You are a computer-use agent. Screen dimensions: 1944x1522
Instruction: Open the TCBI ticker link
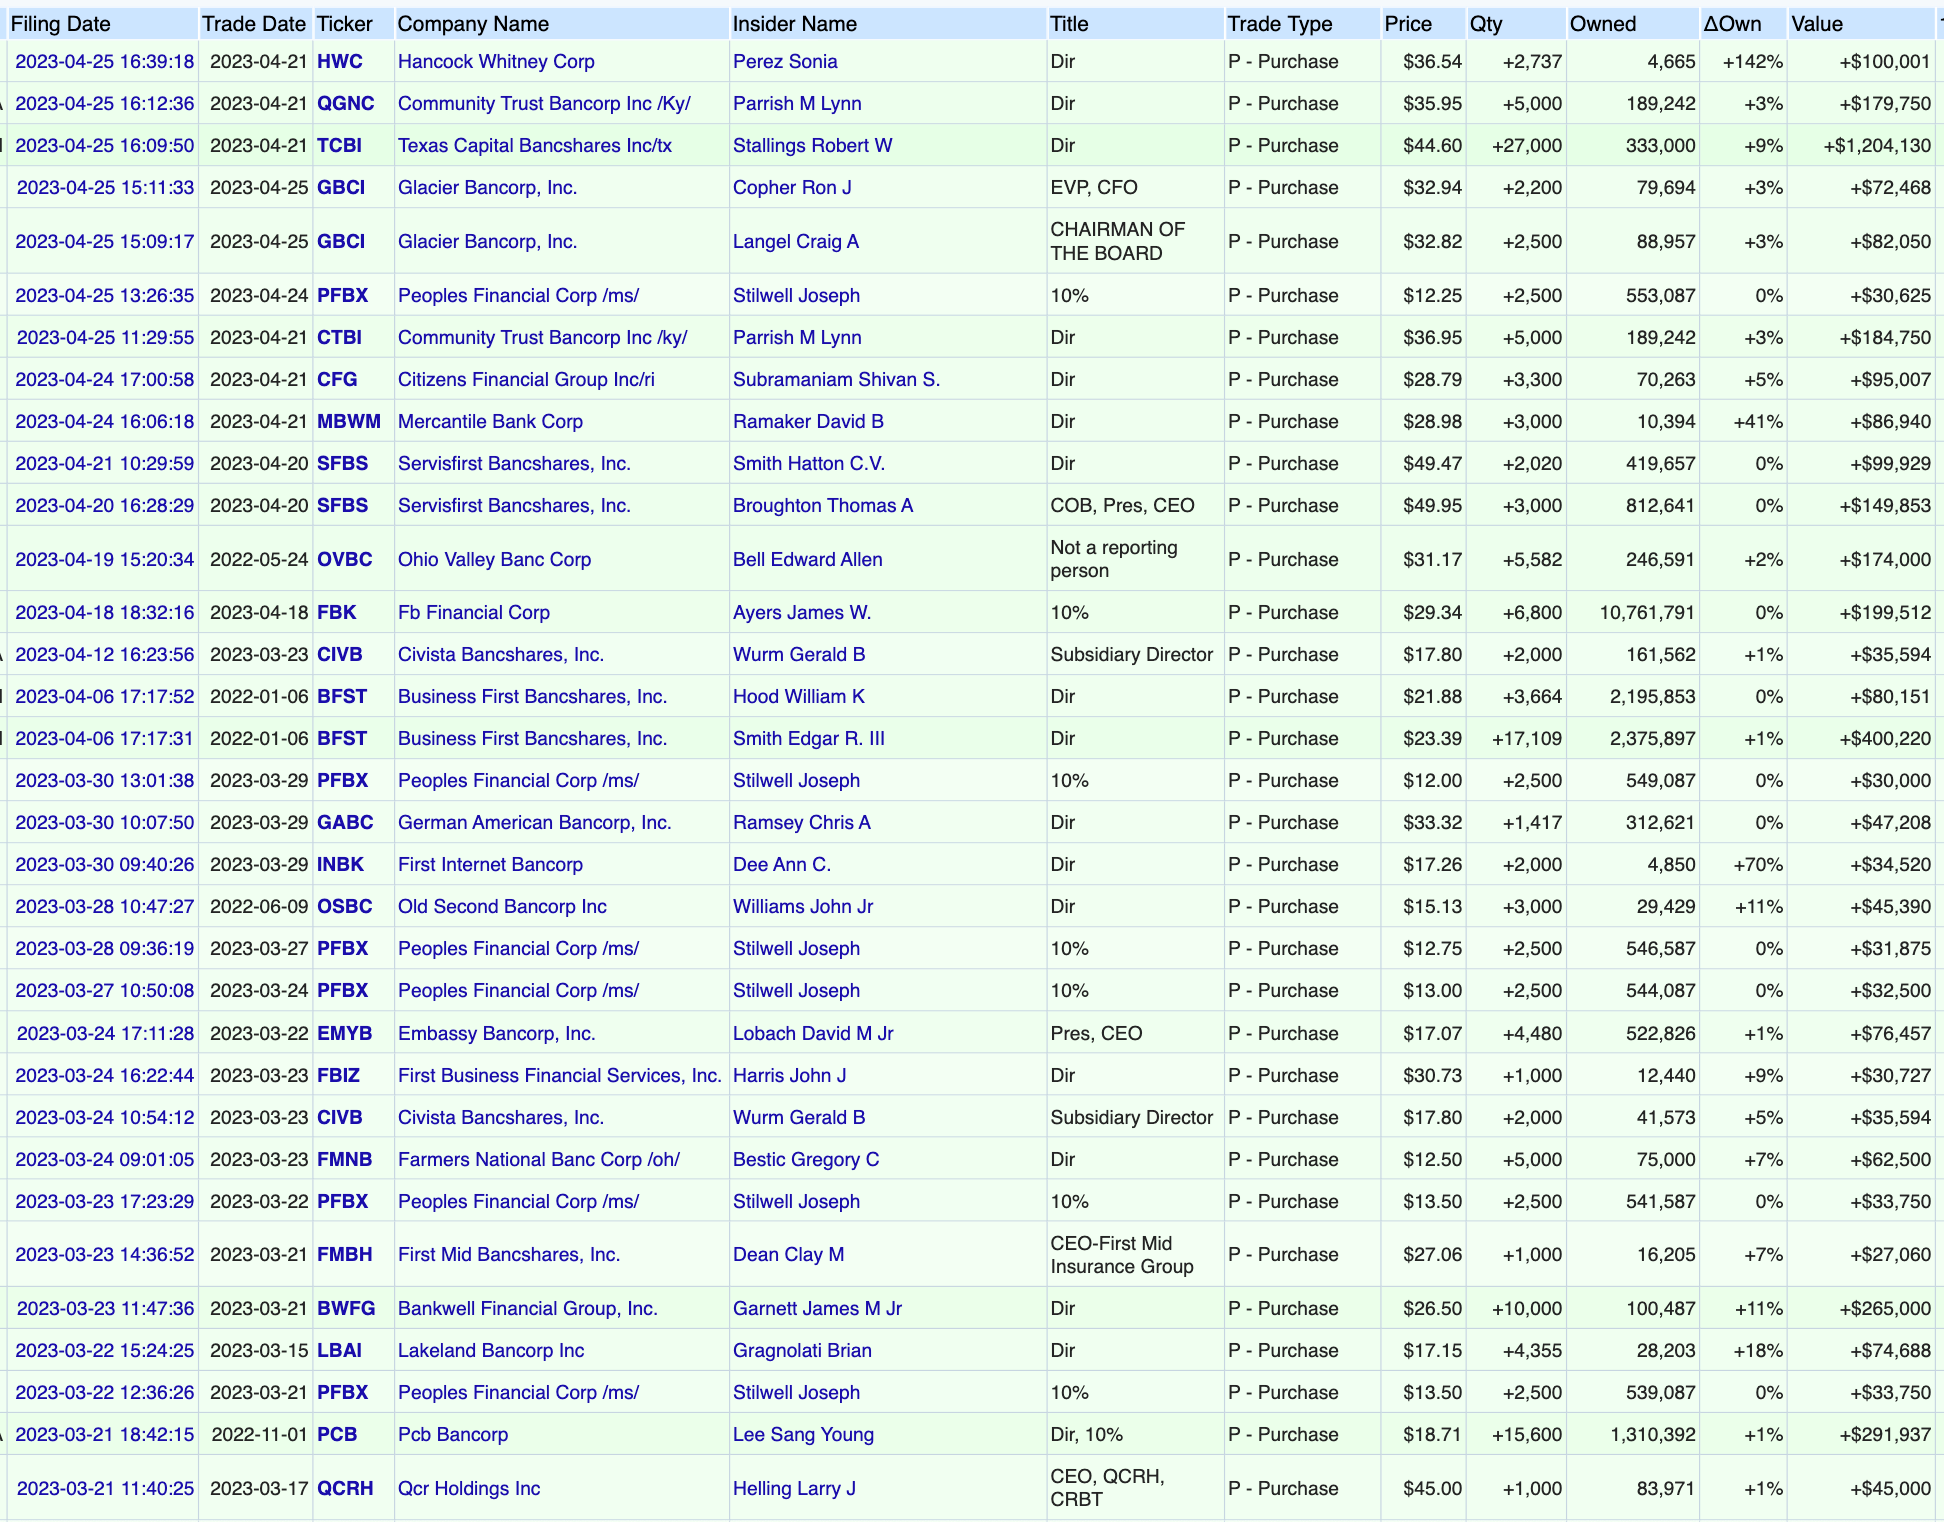tap(340, 146)
